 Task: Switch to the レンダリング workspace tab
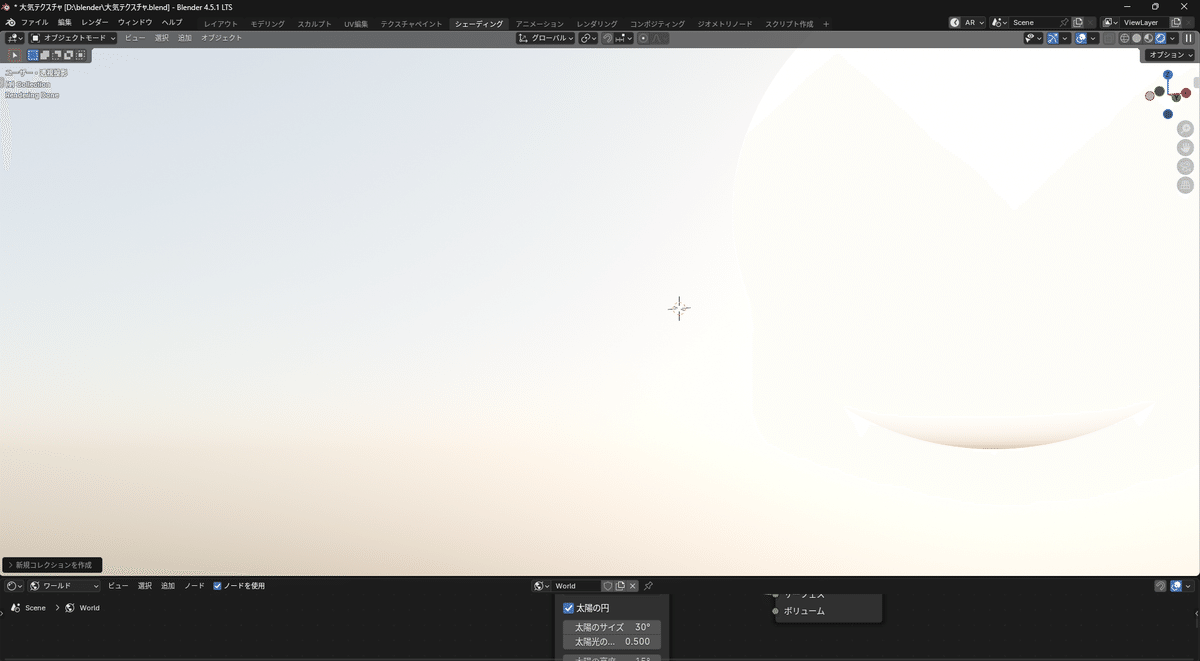pos(597,23)
